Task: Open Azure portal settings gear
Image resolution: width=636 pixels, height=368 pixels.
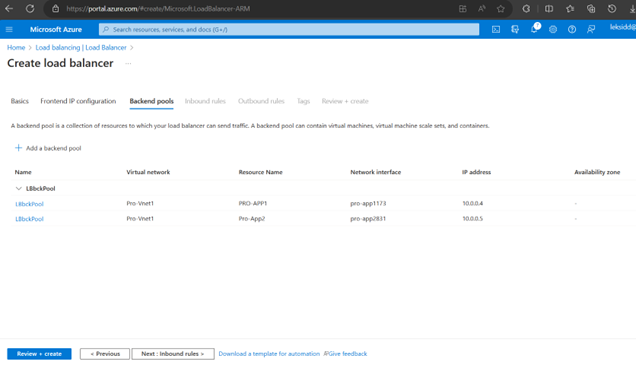Action: point(553,29)
